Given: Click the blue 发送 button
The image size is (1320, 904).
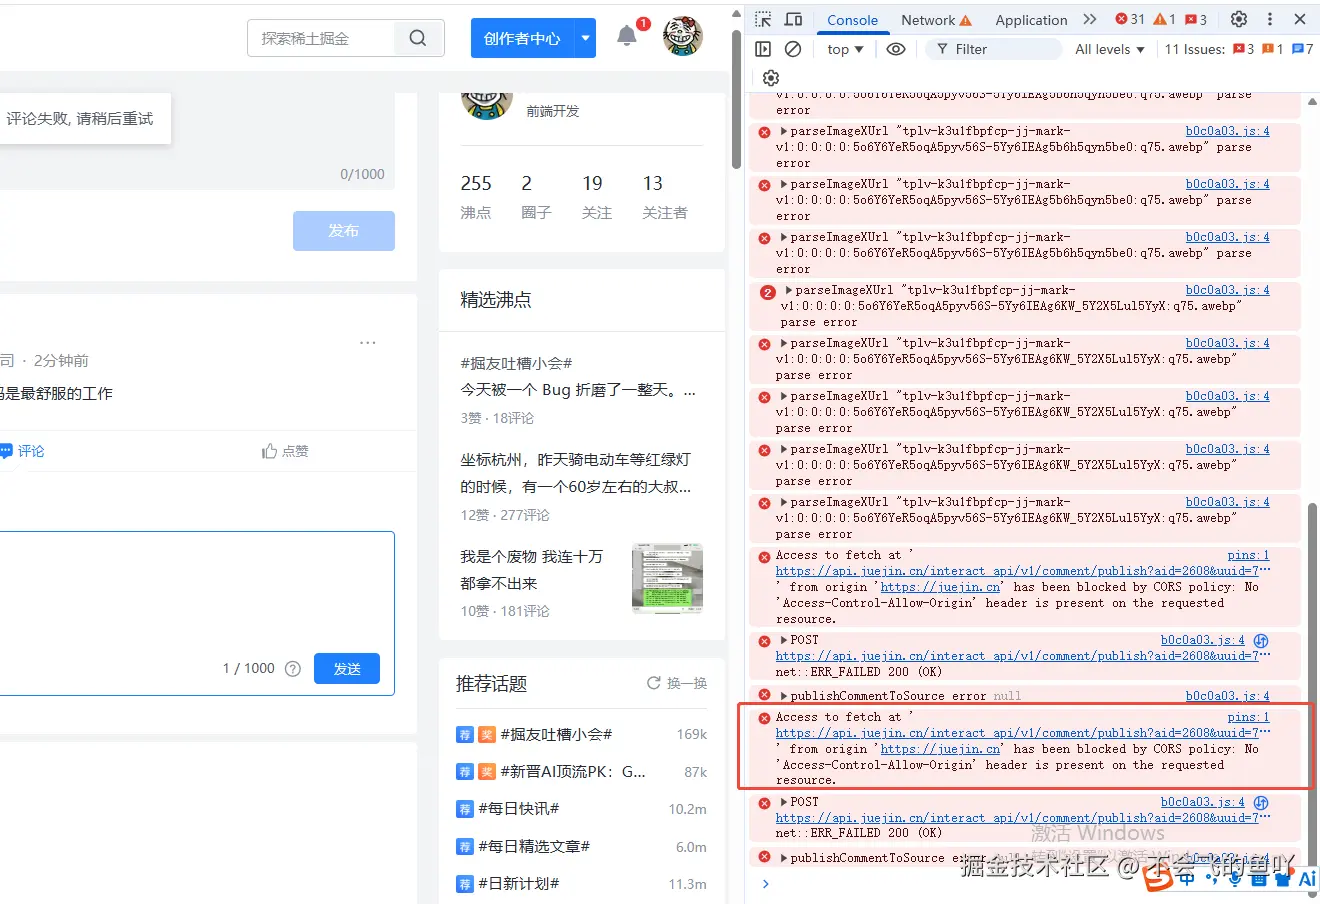Looking at the screenshot, I should (347, 669).
